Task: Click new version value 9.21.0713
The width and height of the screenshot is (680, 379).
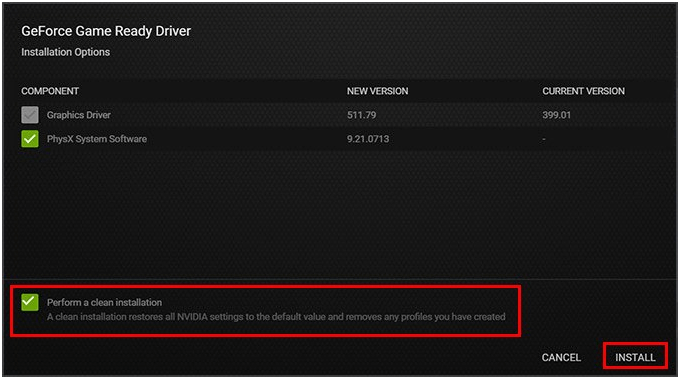Action: tap(368, 139)
